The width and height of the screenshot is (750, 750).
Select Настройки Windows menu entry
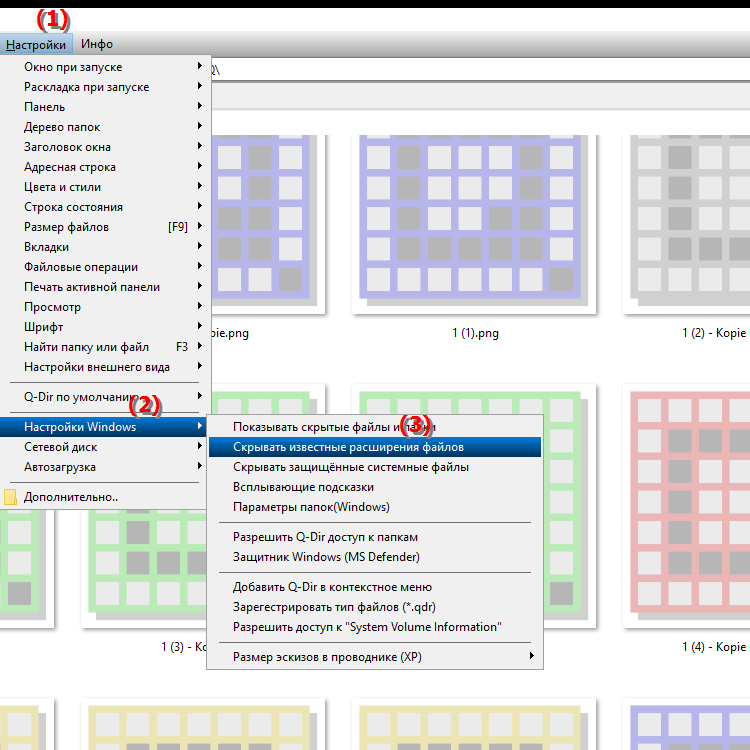coord(105,427)
